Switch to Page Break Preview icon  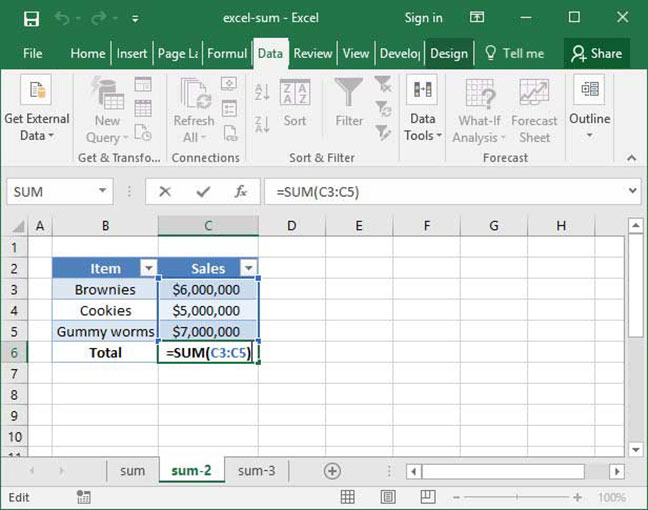click(417, 497)
